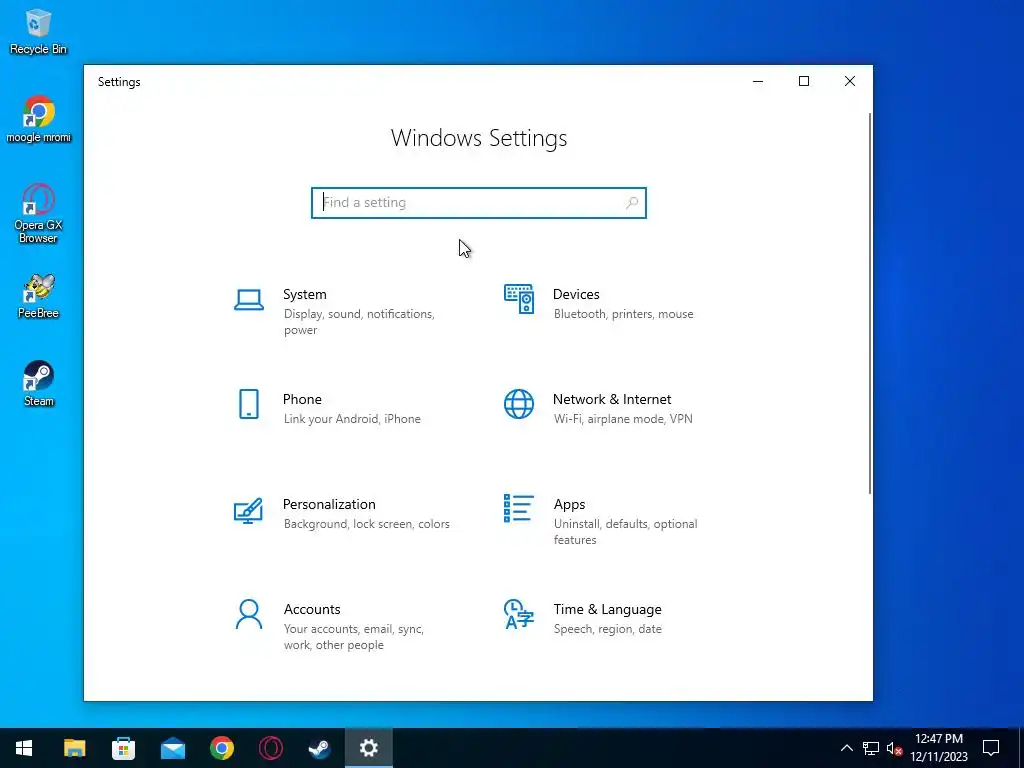Click 'Wi-Fi, airplane mode, VPN' description

click(x=623, y=419)
